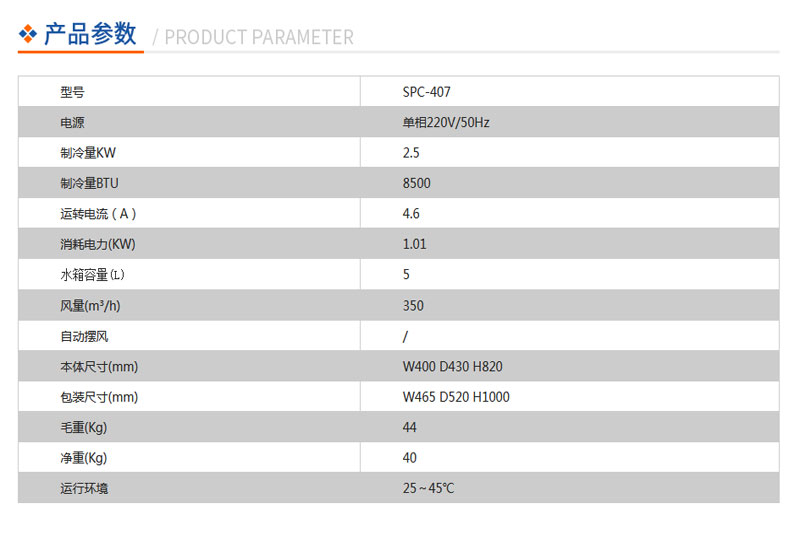Click the W400 D430 H820 dimensions value
This screenshot has width=800, height=544.
click(453, 366)
